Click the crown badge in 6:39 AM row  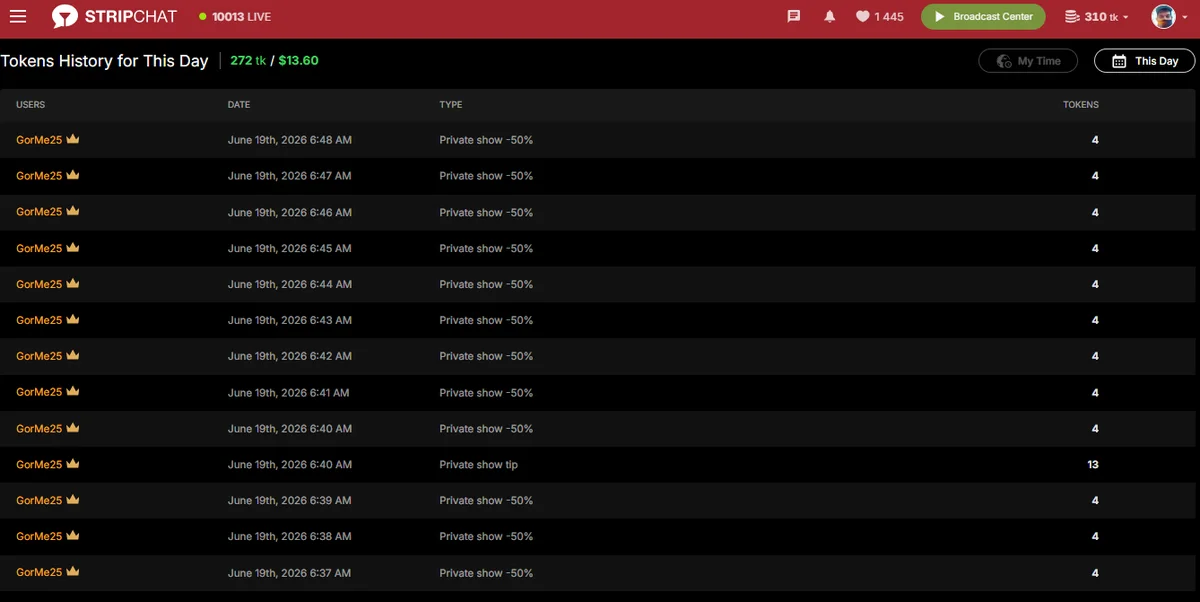(73, 499)
